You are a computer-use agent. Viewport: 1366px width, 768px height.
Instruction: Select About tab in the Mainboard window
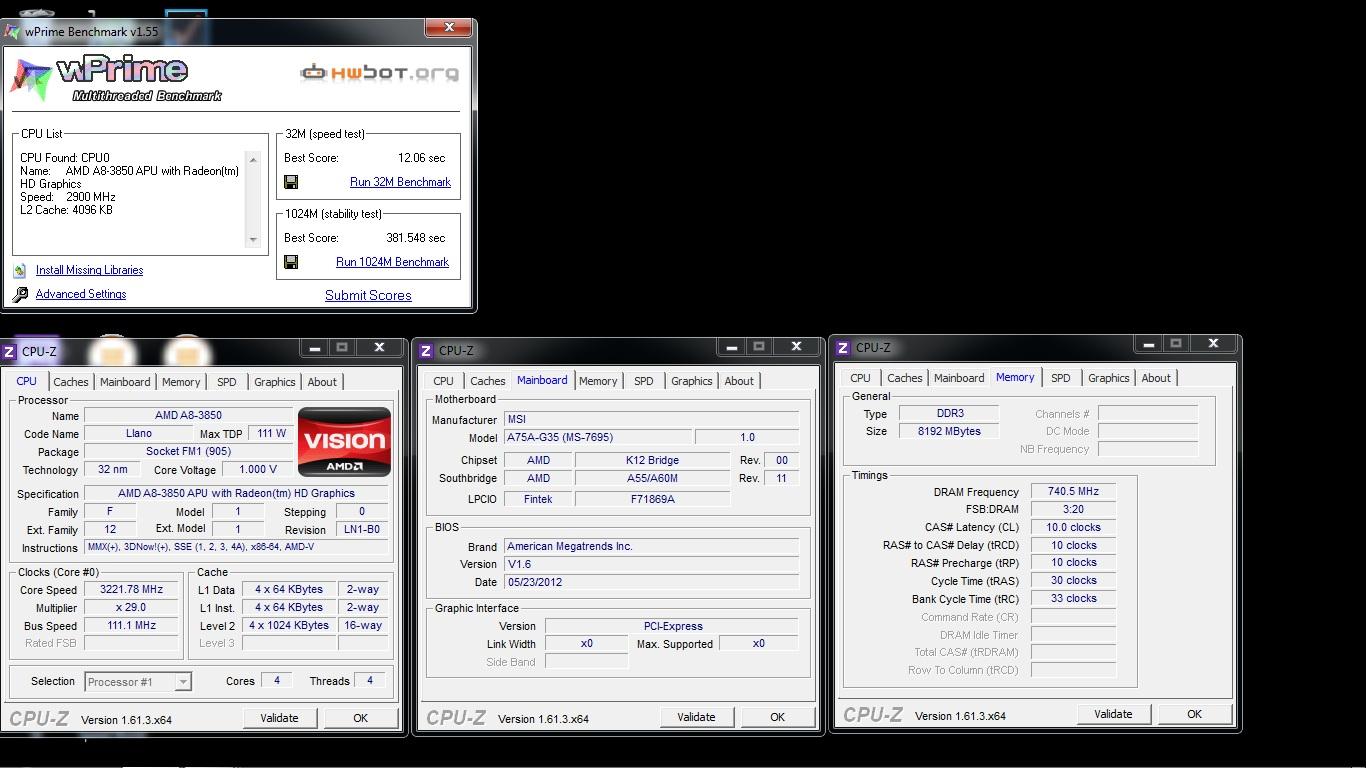click(x=739, y=381)
